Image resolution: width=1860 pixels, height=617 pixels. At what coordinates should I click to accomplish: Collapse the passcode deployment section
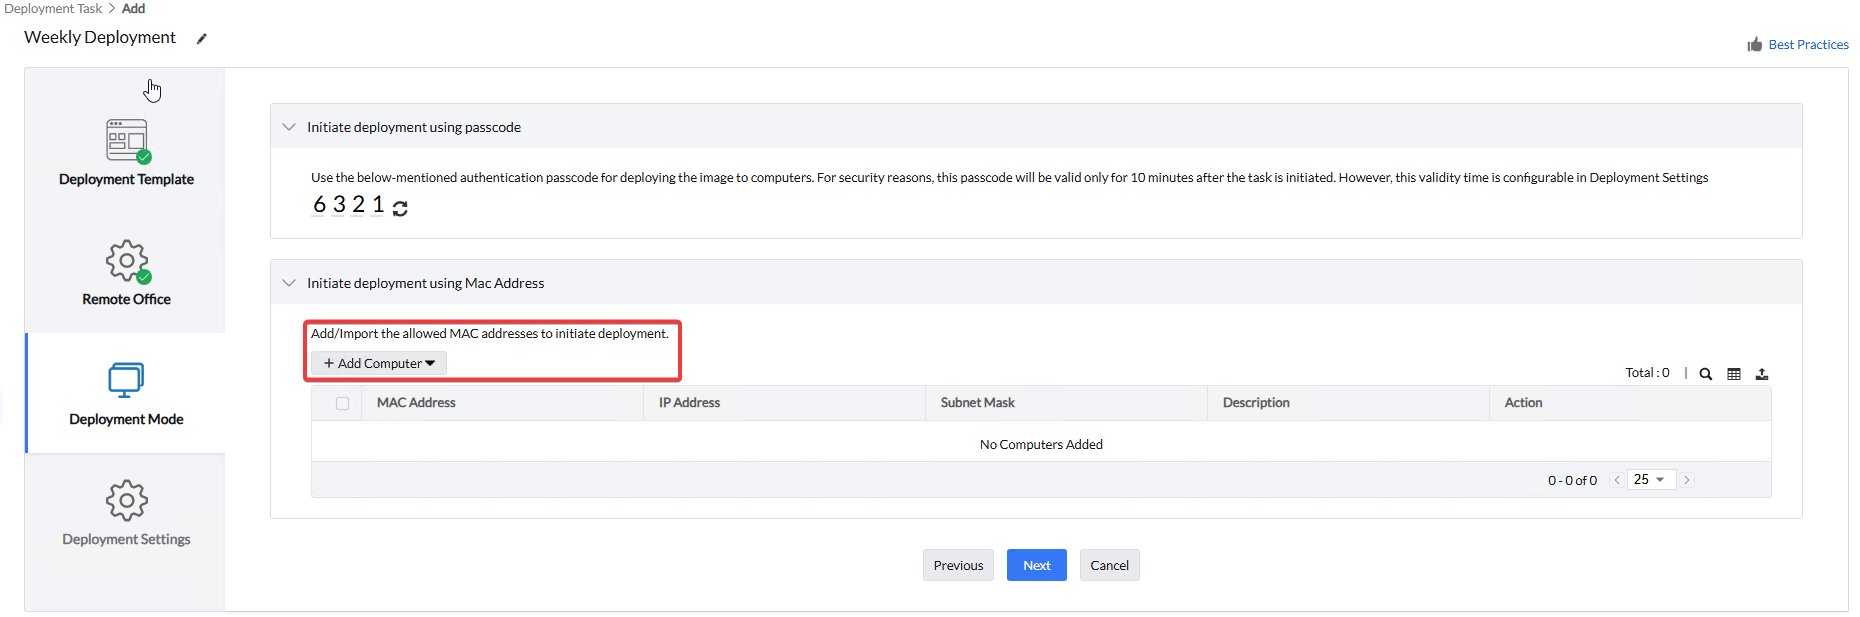289,127
